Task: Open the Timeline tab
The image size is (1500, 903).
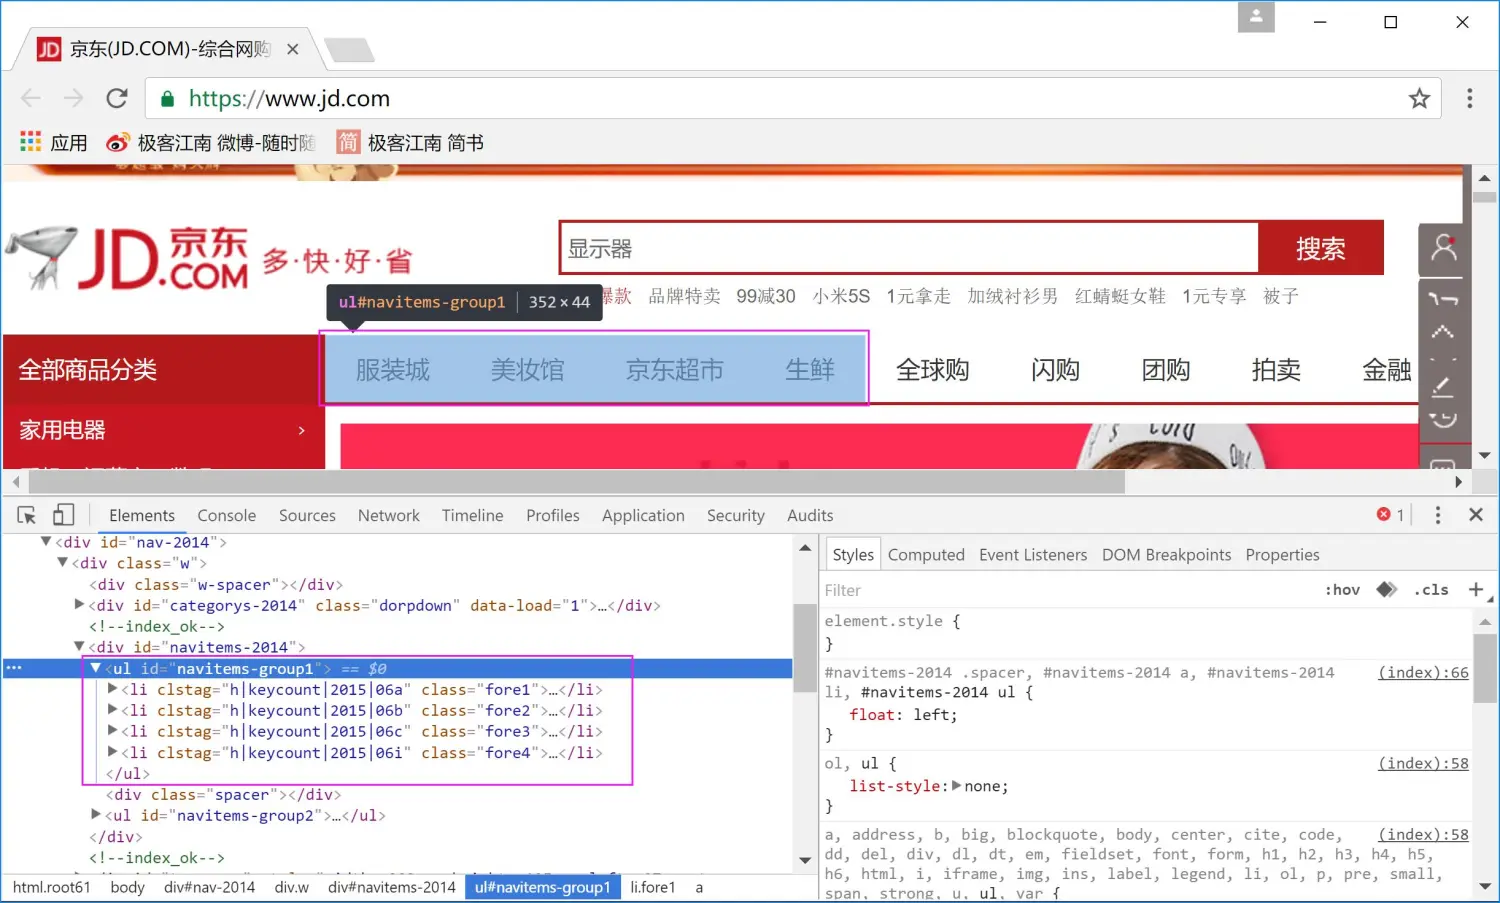Action: pos(473,515)
